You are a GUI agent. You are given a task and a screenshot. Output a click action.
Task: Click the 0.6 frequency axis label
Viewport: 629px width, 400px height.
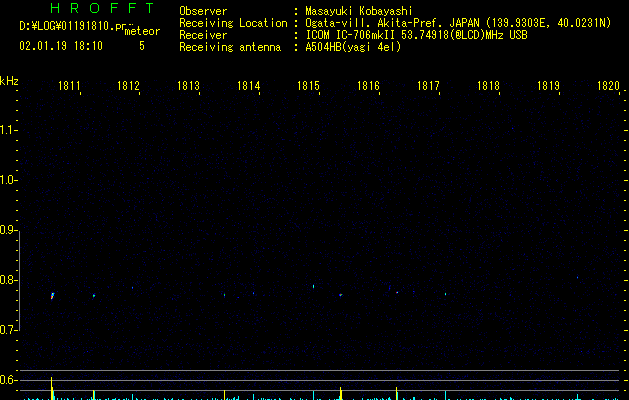7,380
